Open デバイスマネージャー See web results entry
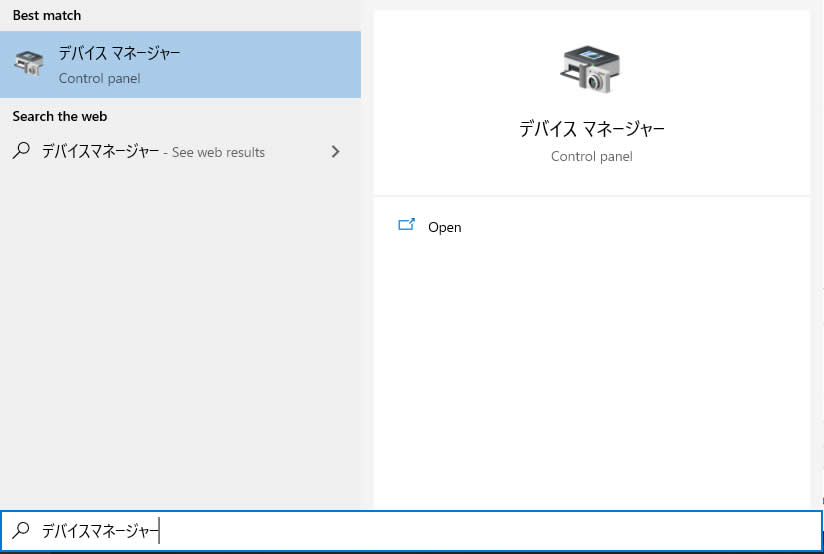 pos(180,152)
